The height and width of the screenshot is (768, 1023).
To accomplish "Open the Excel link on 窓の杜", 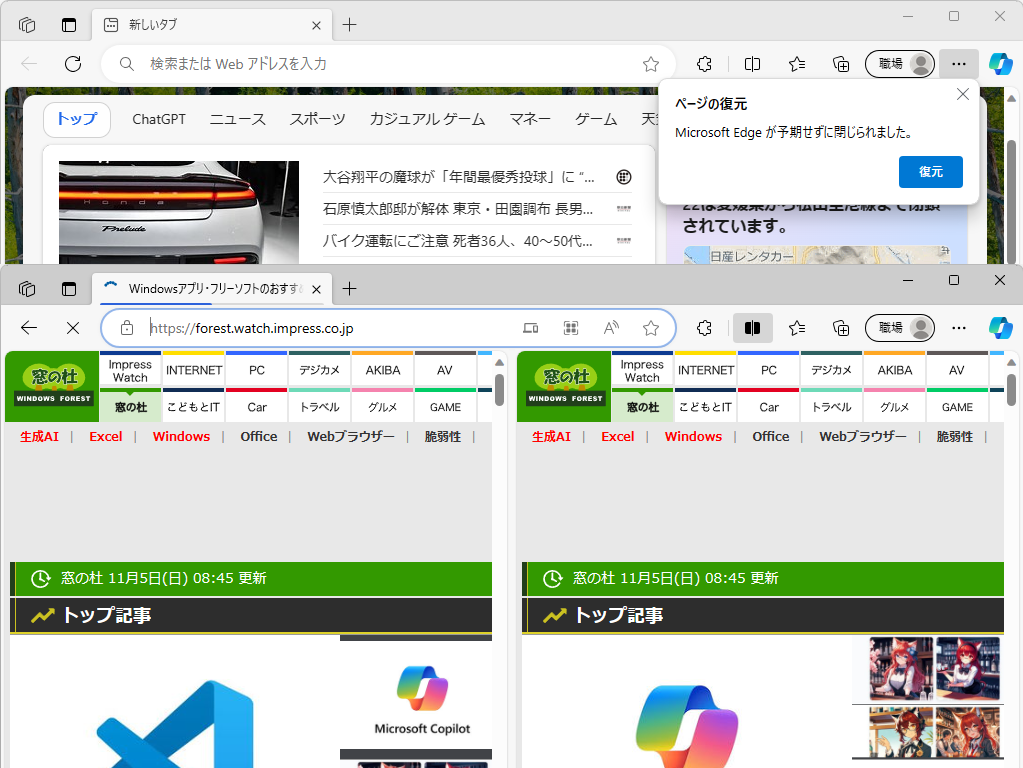I will [x=105, y=436].
